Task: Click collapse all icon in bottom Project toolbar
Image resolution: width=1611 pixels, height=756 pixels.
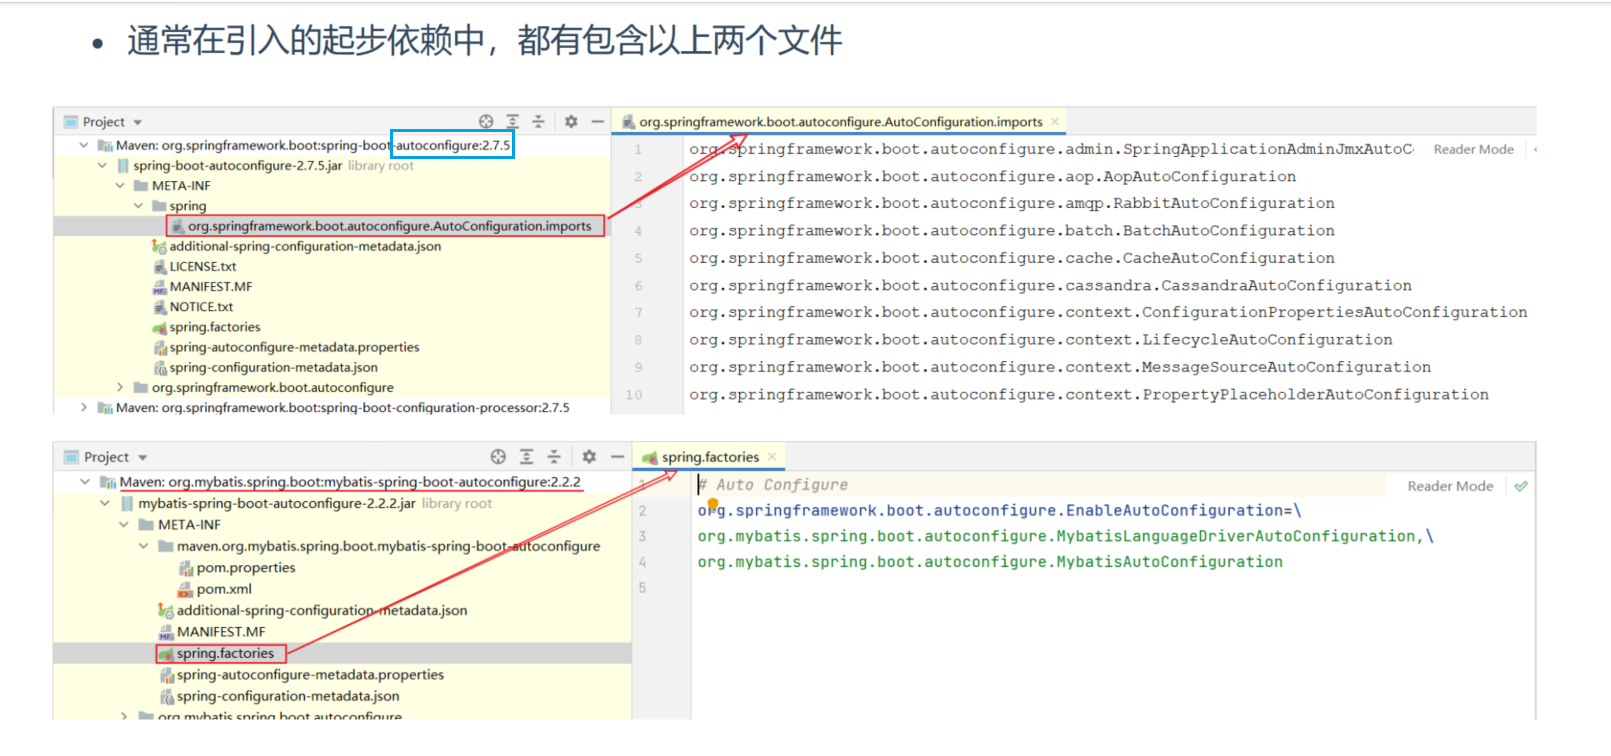Action: pos(554,457)
